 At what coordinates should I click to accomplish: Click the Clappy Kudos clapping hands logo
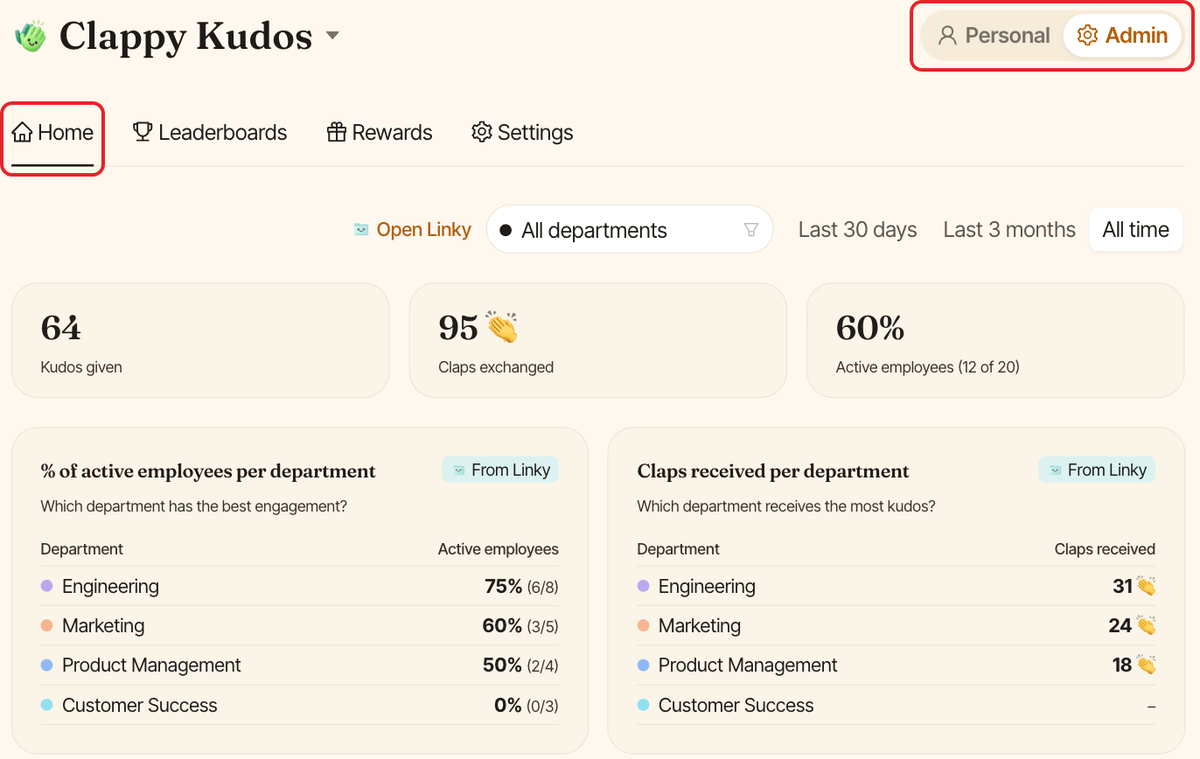click(31, 37)
